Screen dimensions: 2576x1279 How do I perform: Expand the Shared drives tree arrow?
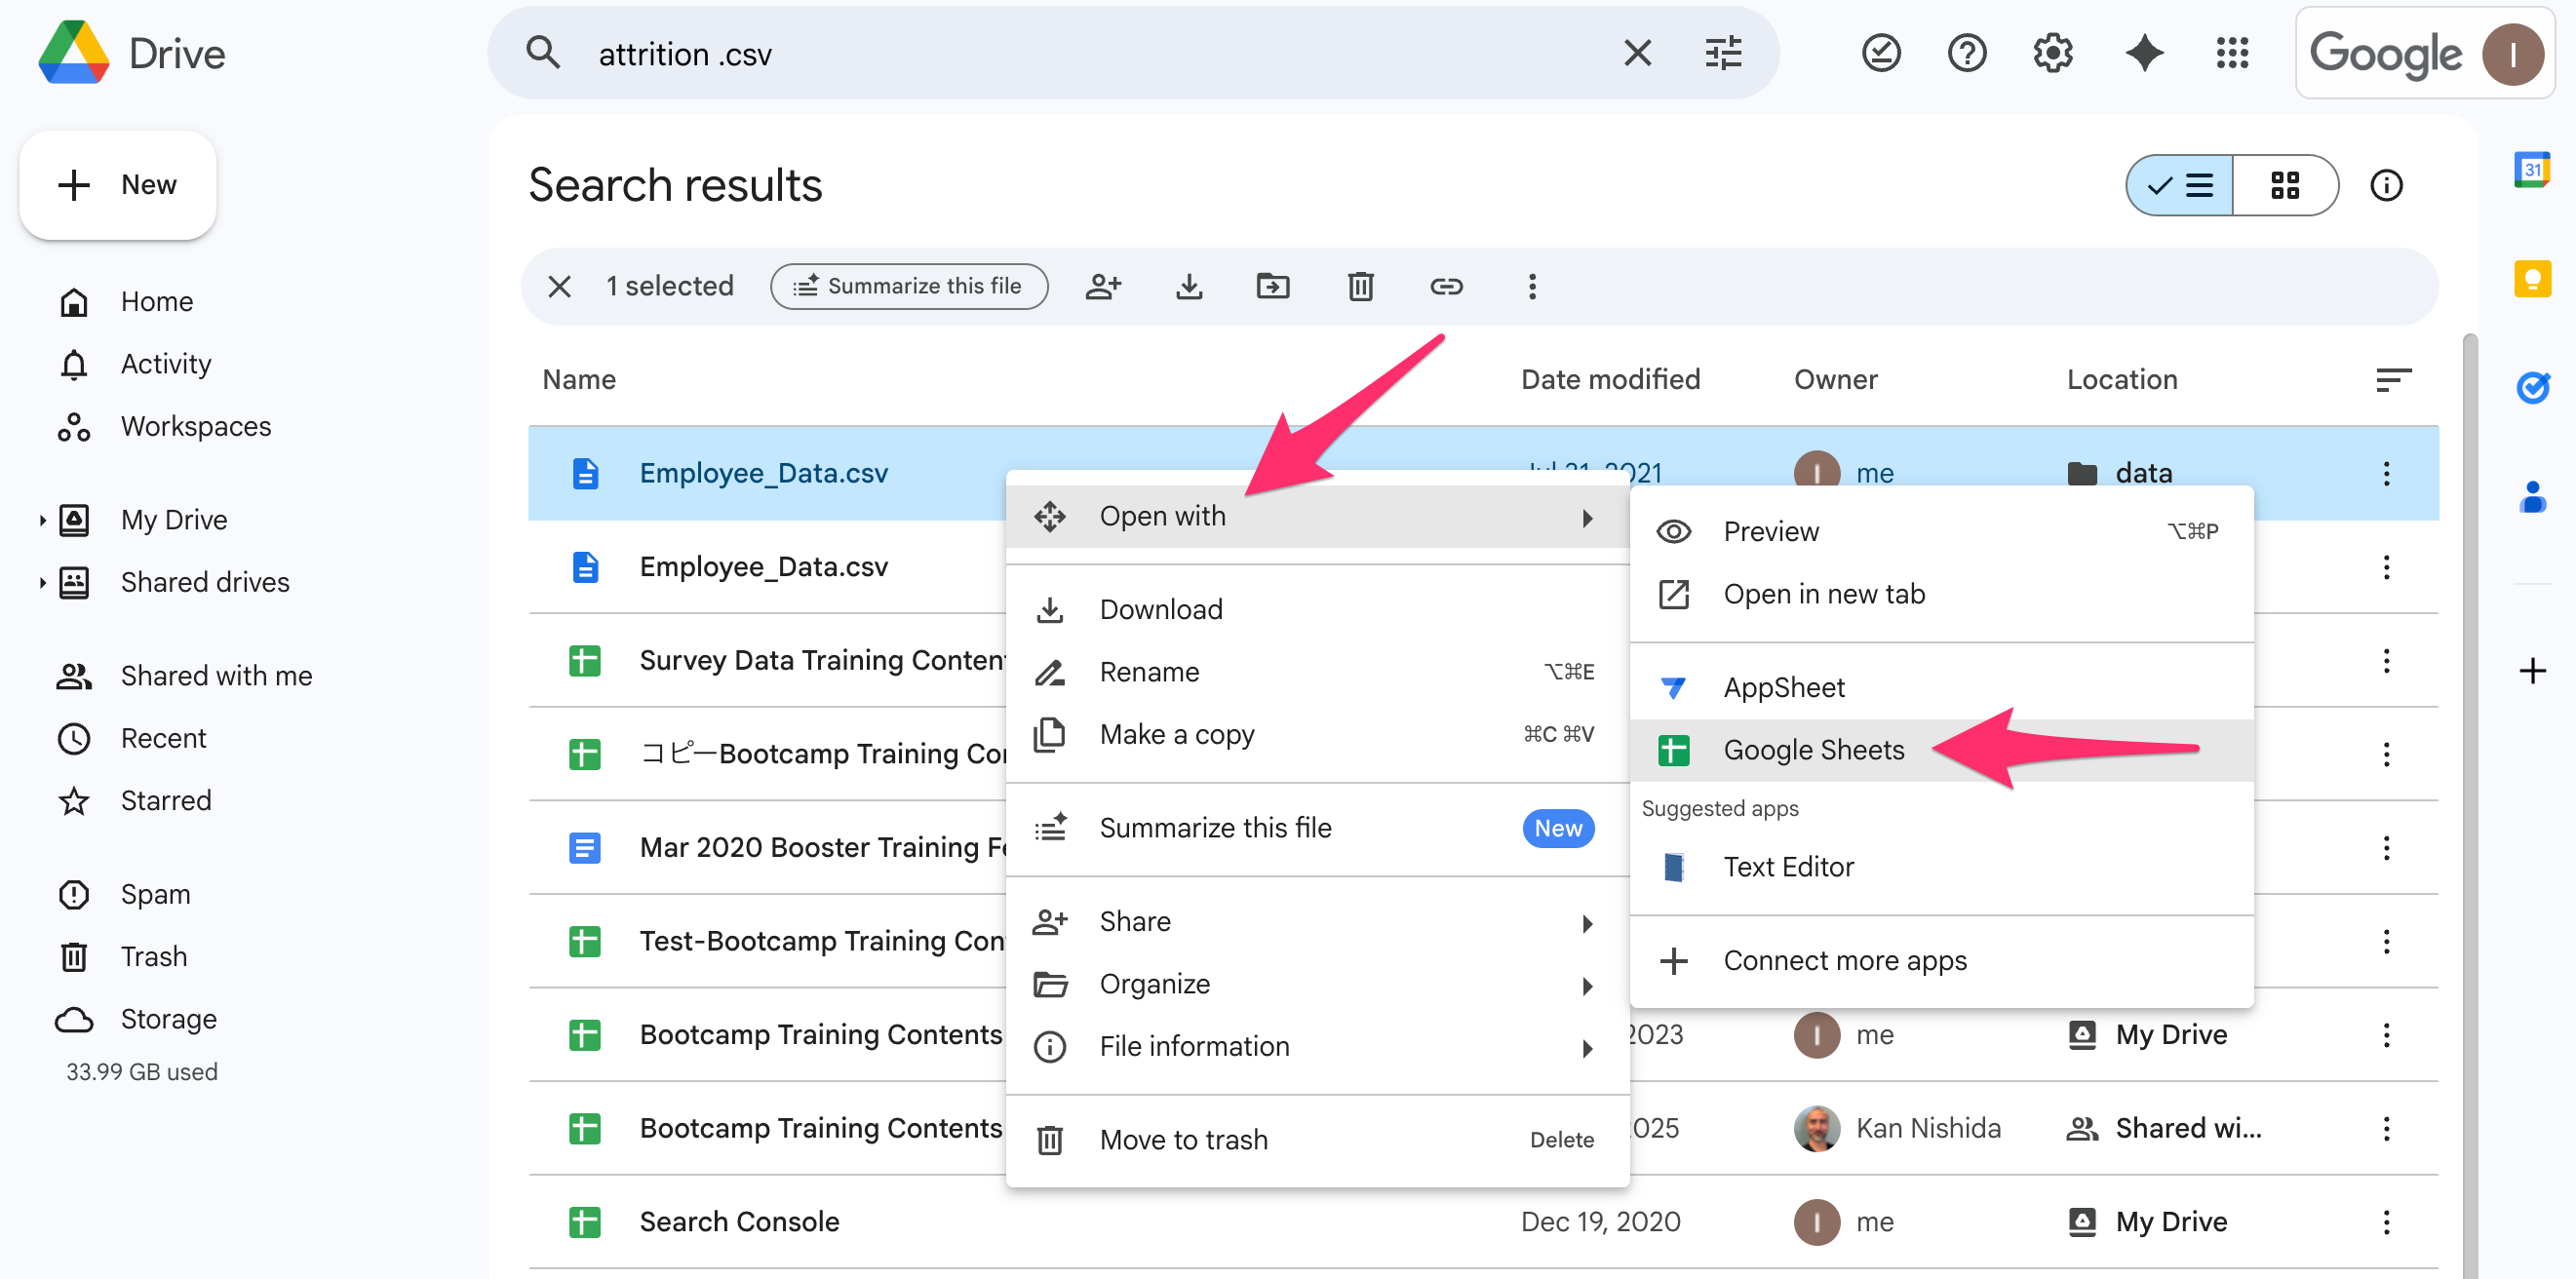42,582
